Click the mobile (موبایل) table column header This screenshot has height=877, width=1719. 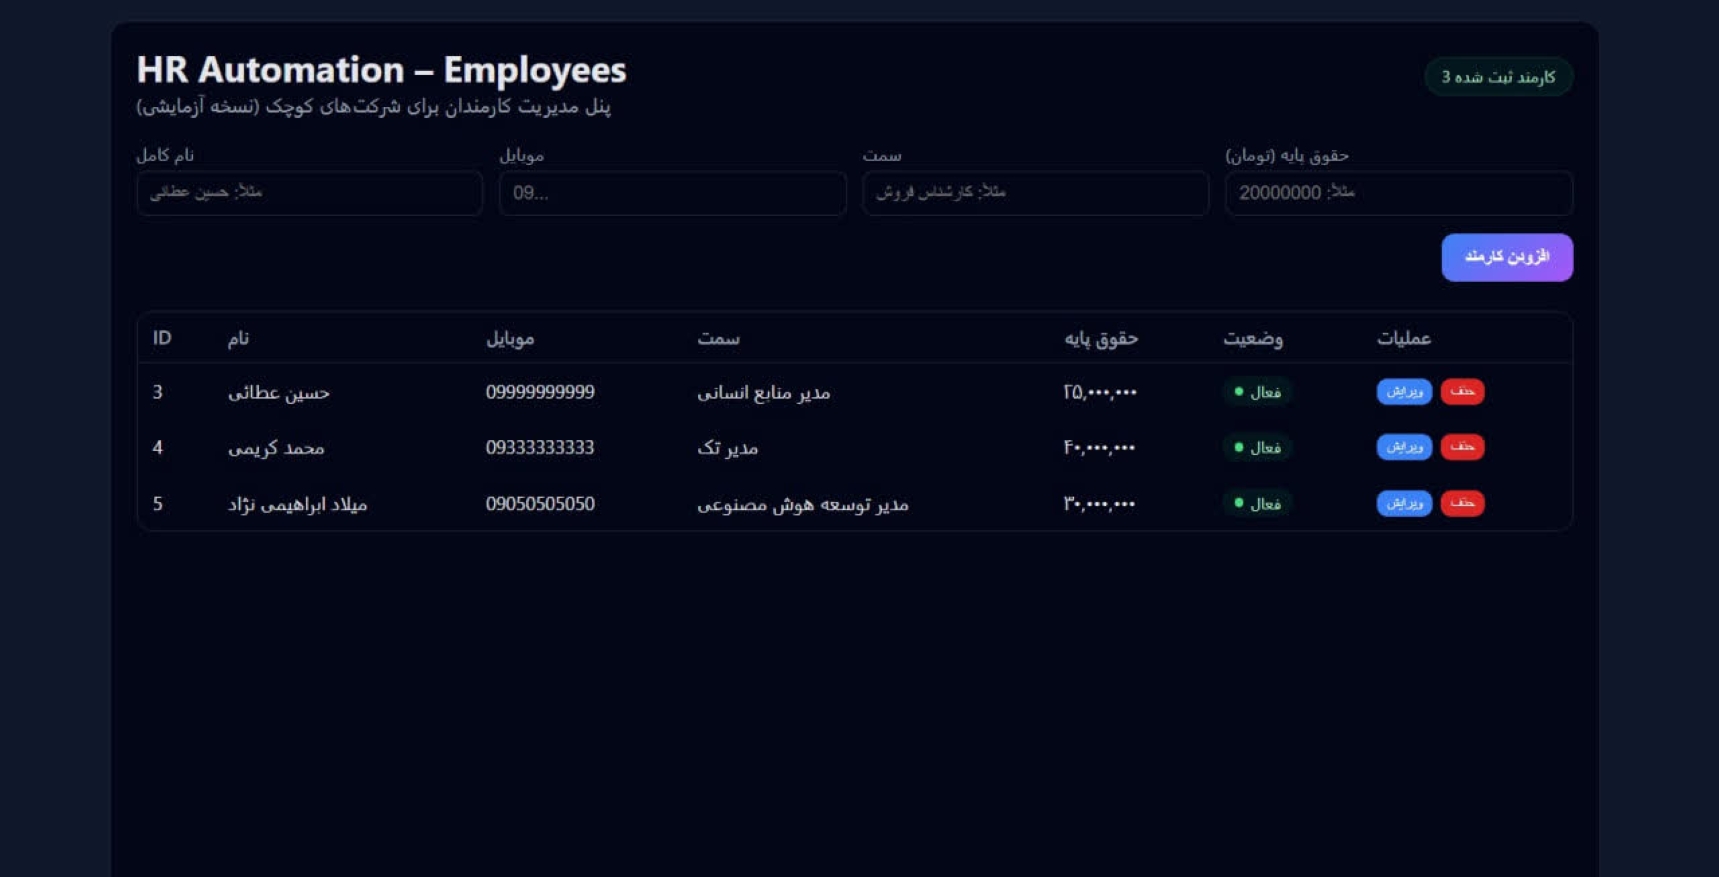tap(510, 338)
